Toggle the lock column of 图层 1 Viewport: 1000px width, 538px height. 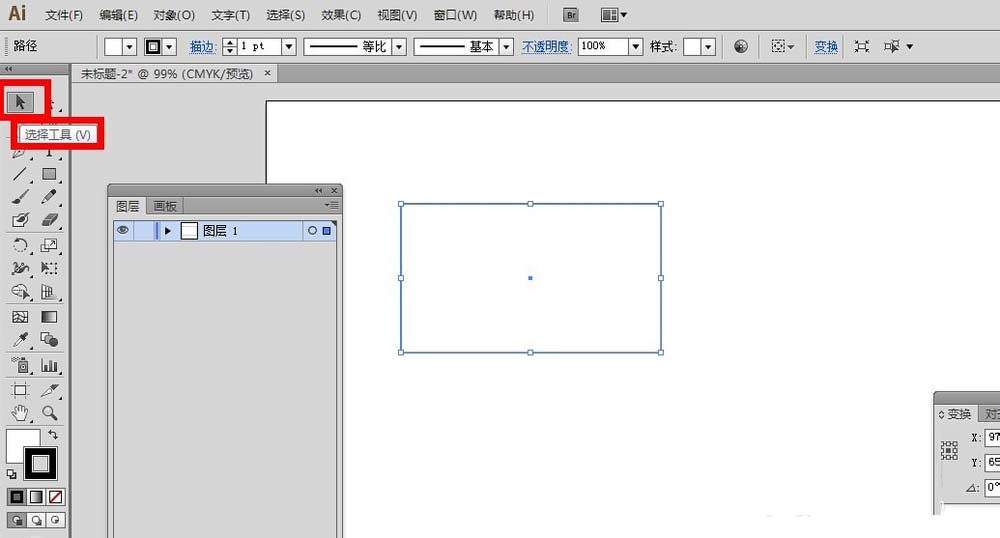144,230
